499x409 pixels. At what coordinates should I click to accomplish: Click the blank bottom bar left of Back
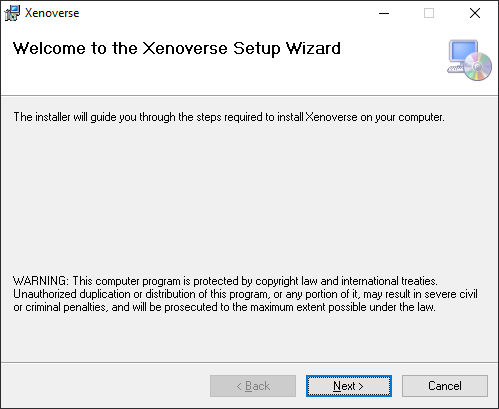[x=105, y=386]
